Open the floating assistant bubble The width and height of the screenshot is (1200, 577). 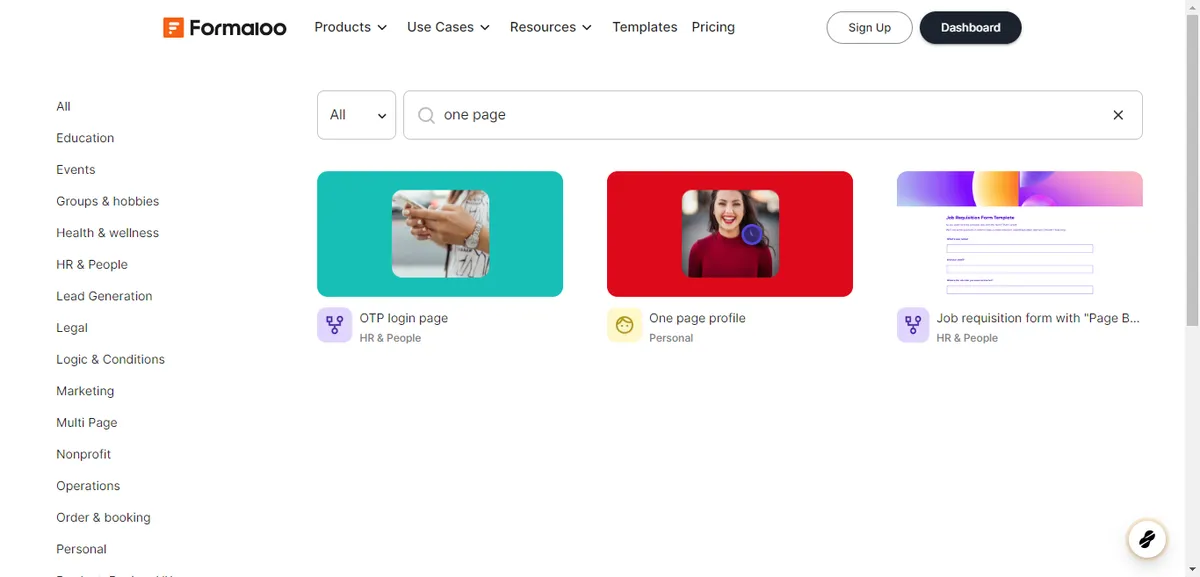tap(1146, 538)
